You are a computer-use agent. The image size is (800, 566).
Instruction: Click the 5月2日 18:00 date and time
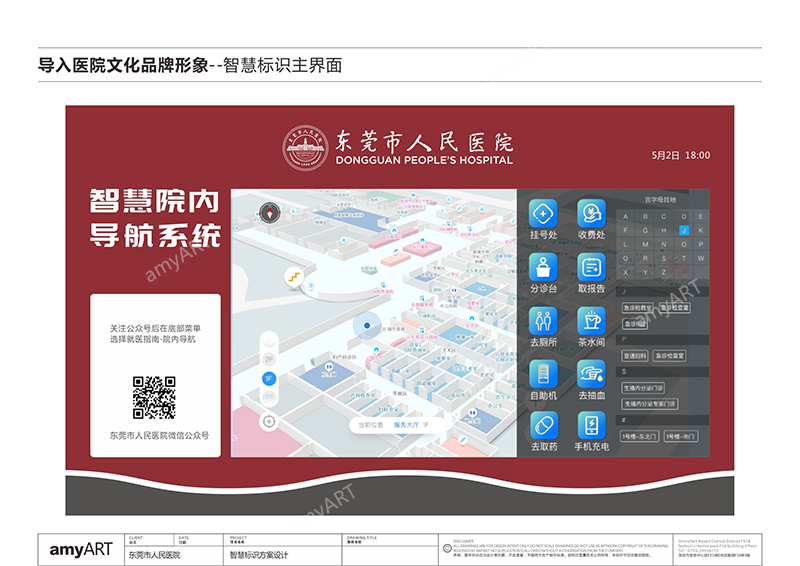pos(681,155)
